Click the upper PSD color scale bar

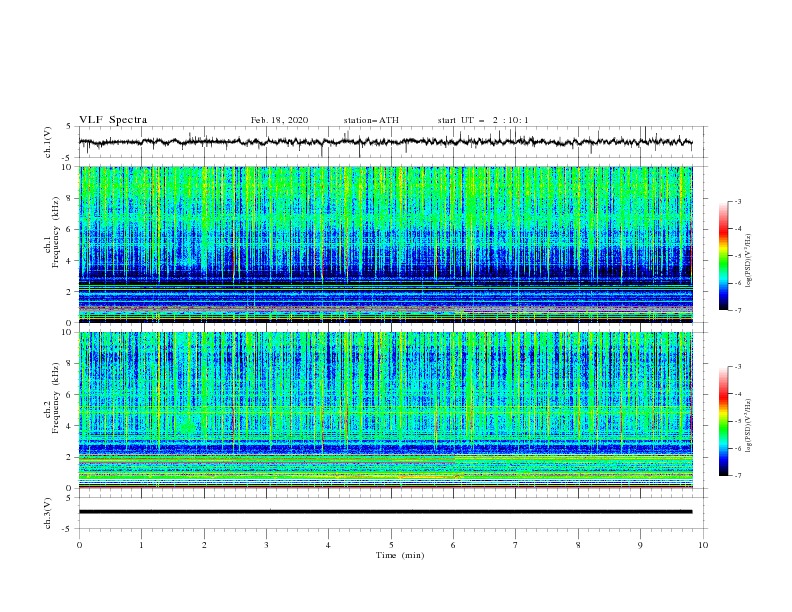click(723, 256)
